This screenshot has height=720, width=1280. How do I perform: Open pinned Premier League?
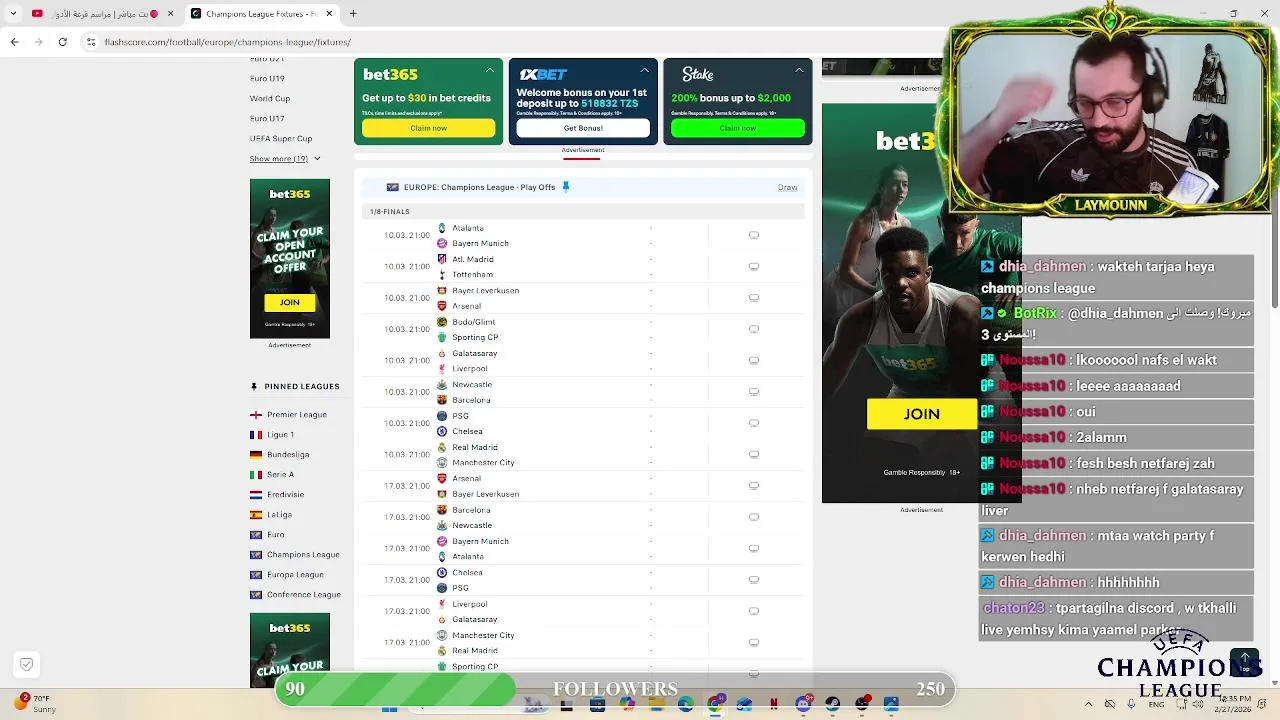click(296, 414)
